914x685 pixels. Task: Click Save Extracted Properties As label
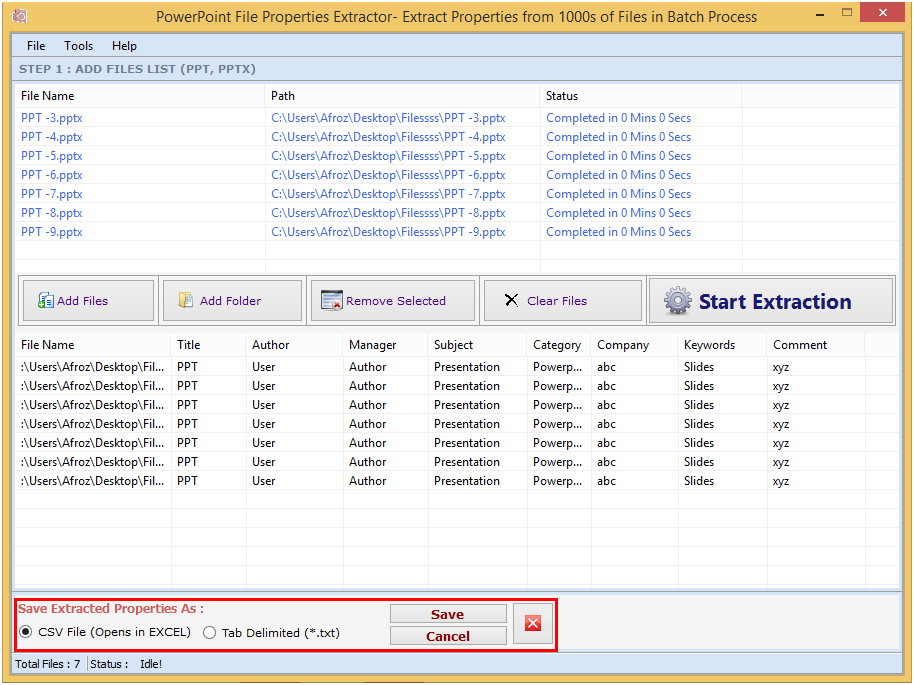tap(111, 609)
